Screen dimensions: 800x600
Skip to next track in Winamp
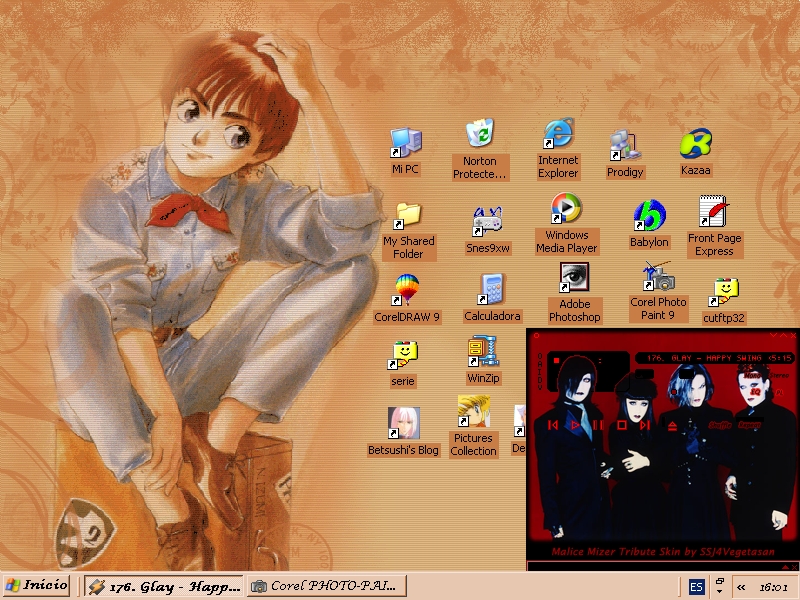click(645, 425)
